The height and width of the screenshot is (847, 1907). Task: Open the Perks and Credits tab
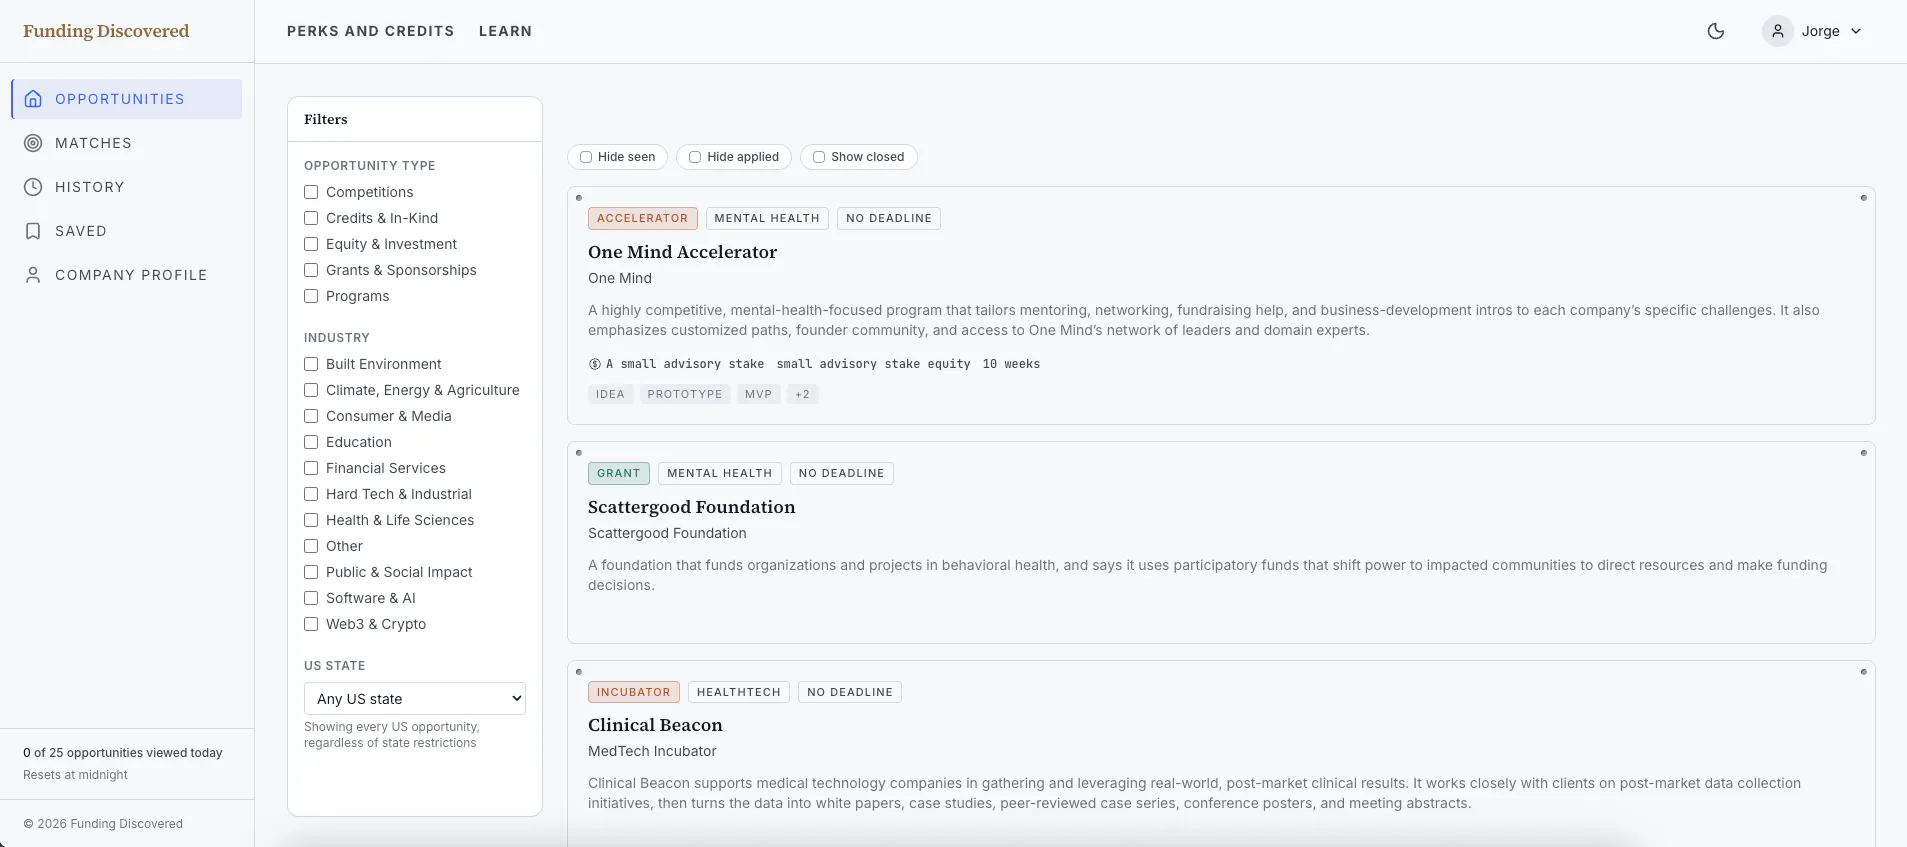click(x=370, y=31)
